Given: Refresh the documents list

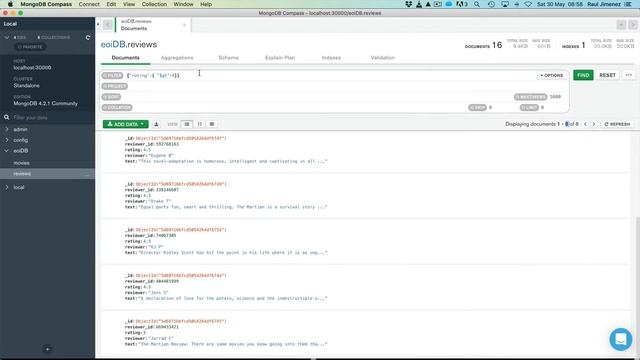Looking at the screenshot, I should tap(617, 124).
